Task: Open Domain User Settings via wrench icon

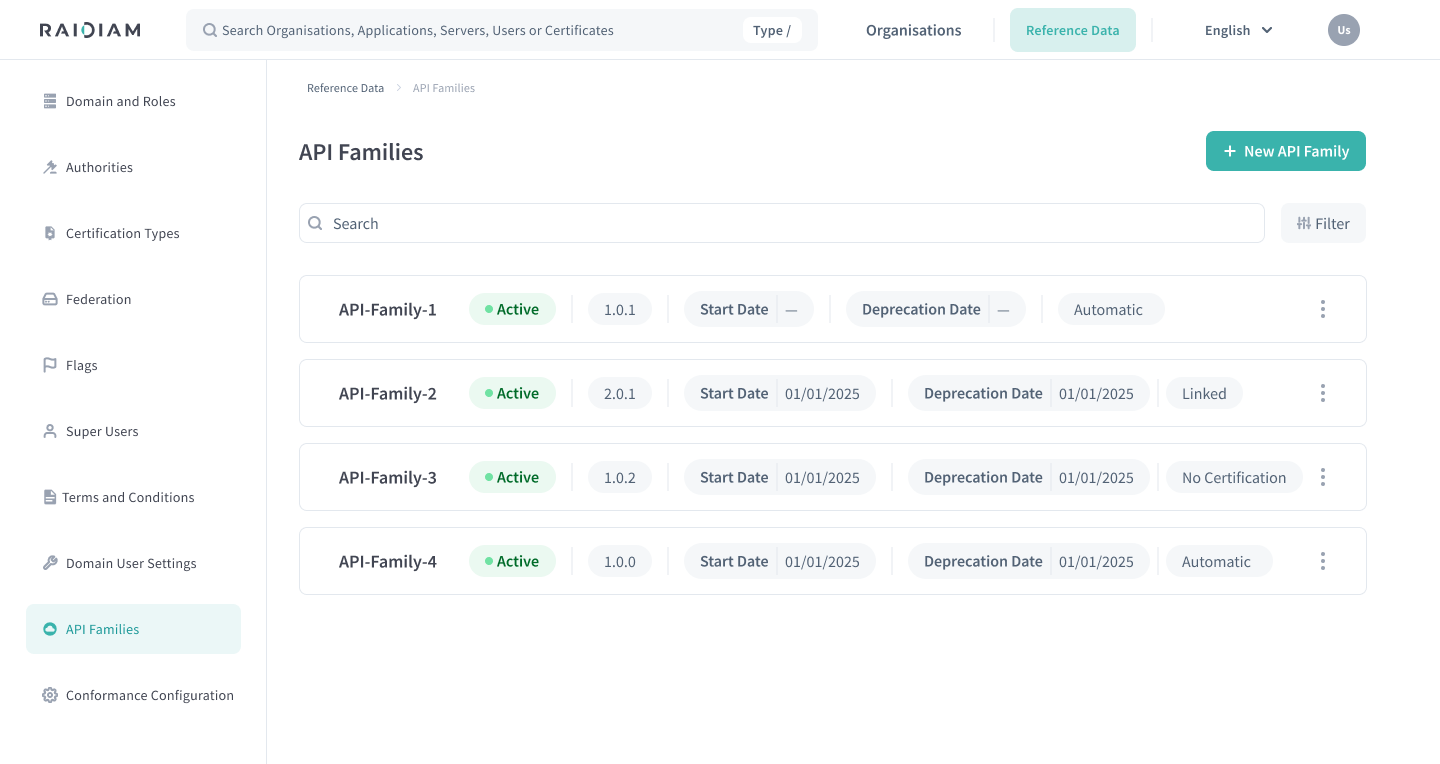Action: [x=49, y=563]
